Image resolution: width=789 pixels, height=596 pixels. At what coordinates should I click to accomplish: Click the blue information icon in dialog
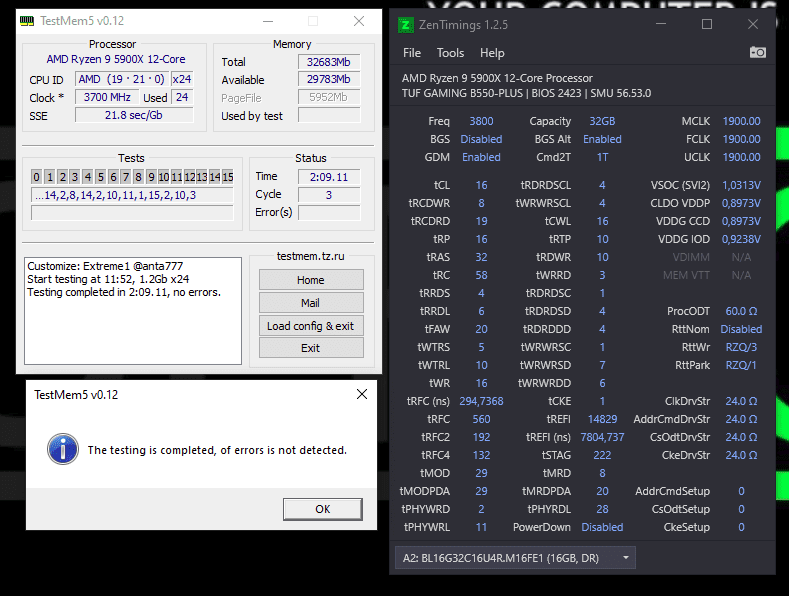(63, 449)
